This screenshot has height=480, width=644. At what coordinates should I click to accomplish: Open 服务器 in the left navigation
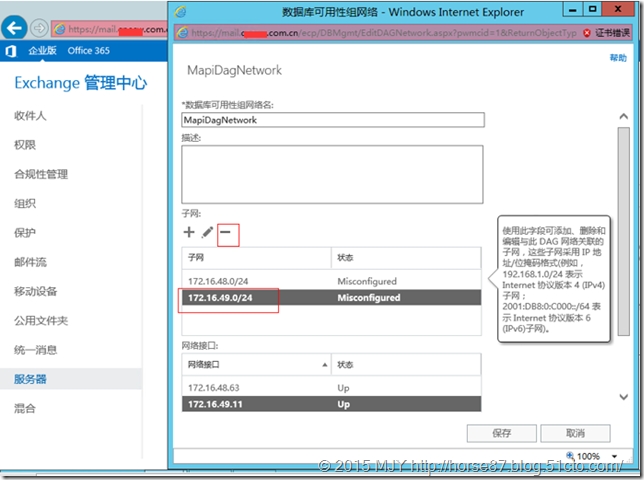(x=30, y=379)
